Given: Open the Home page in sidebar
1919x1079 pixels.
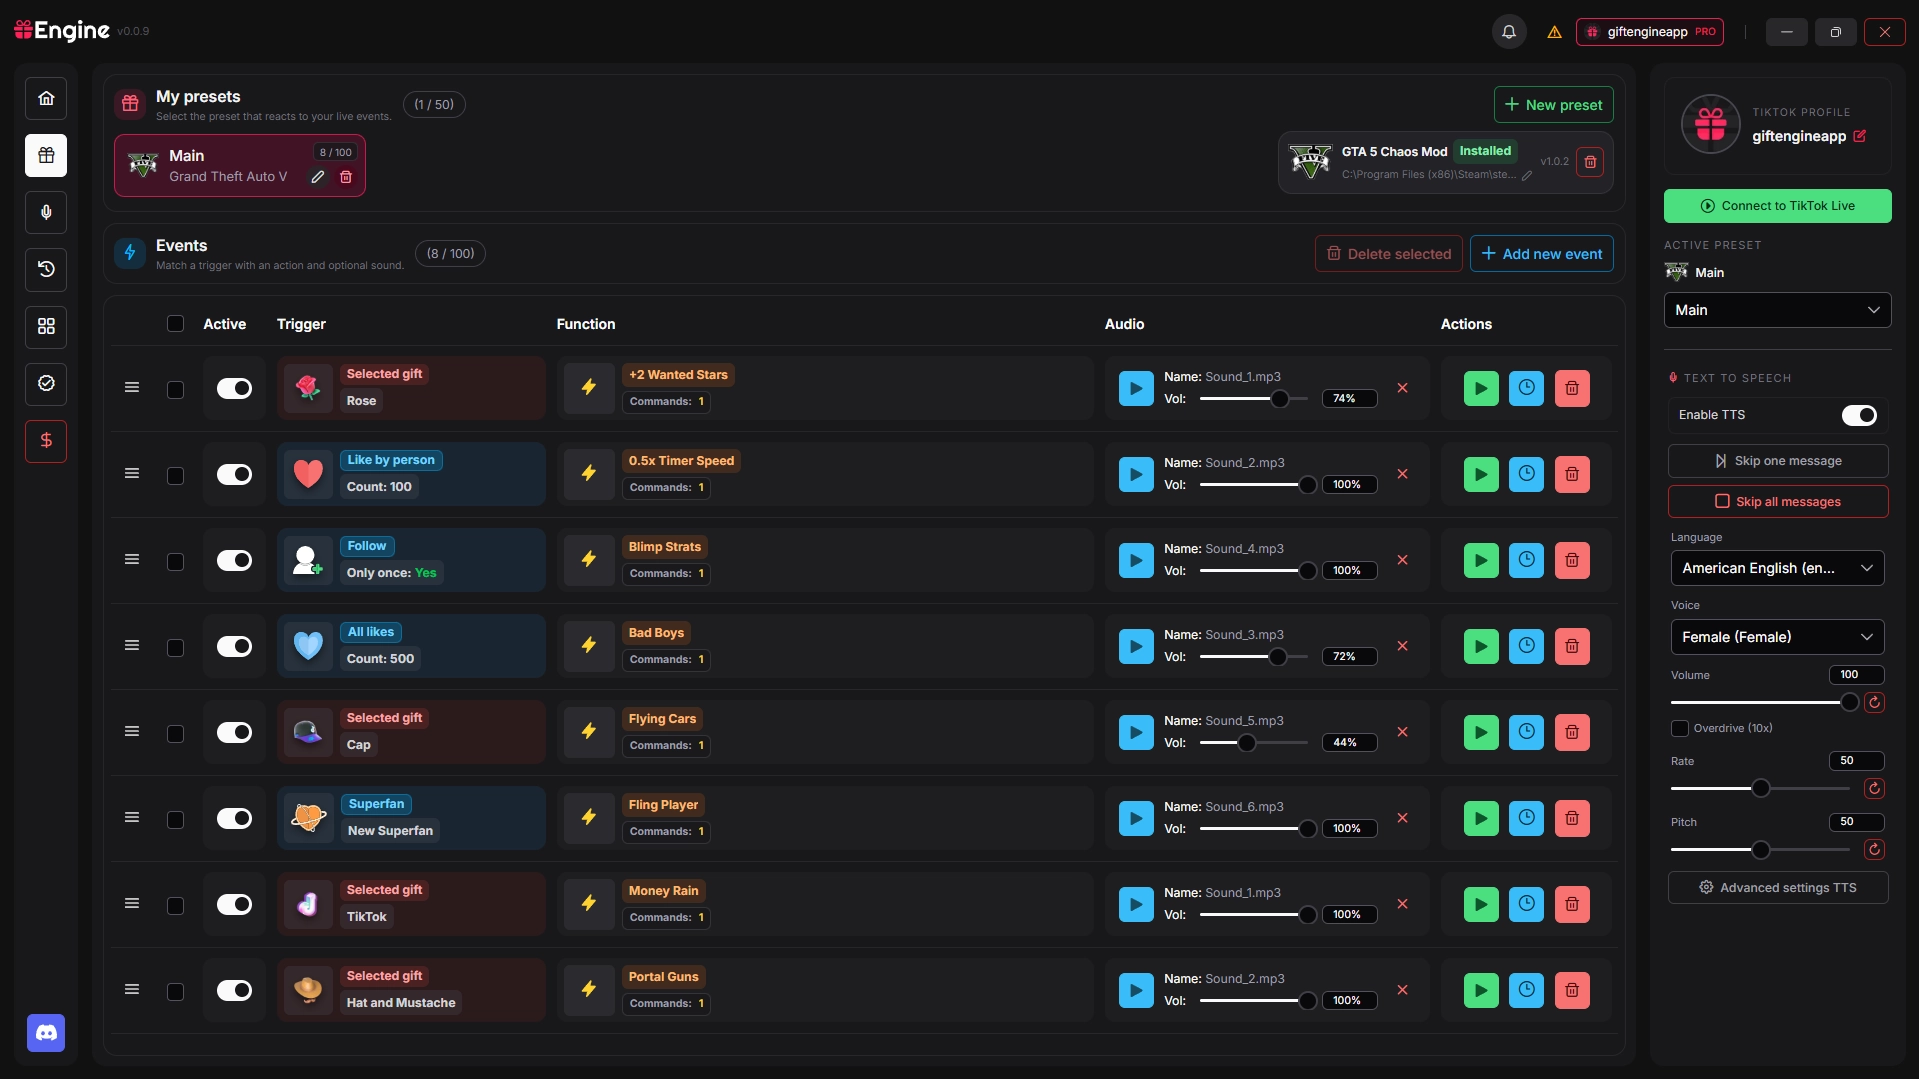Looking at the screenshot, I should (46, 98).
